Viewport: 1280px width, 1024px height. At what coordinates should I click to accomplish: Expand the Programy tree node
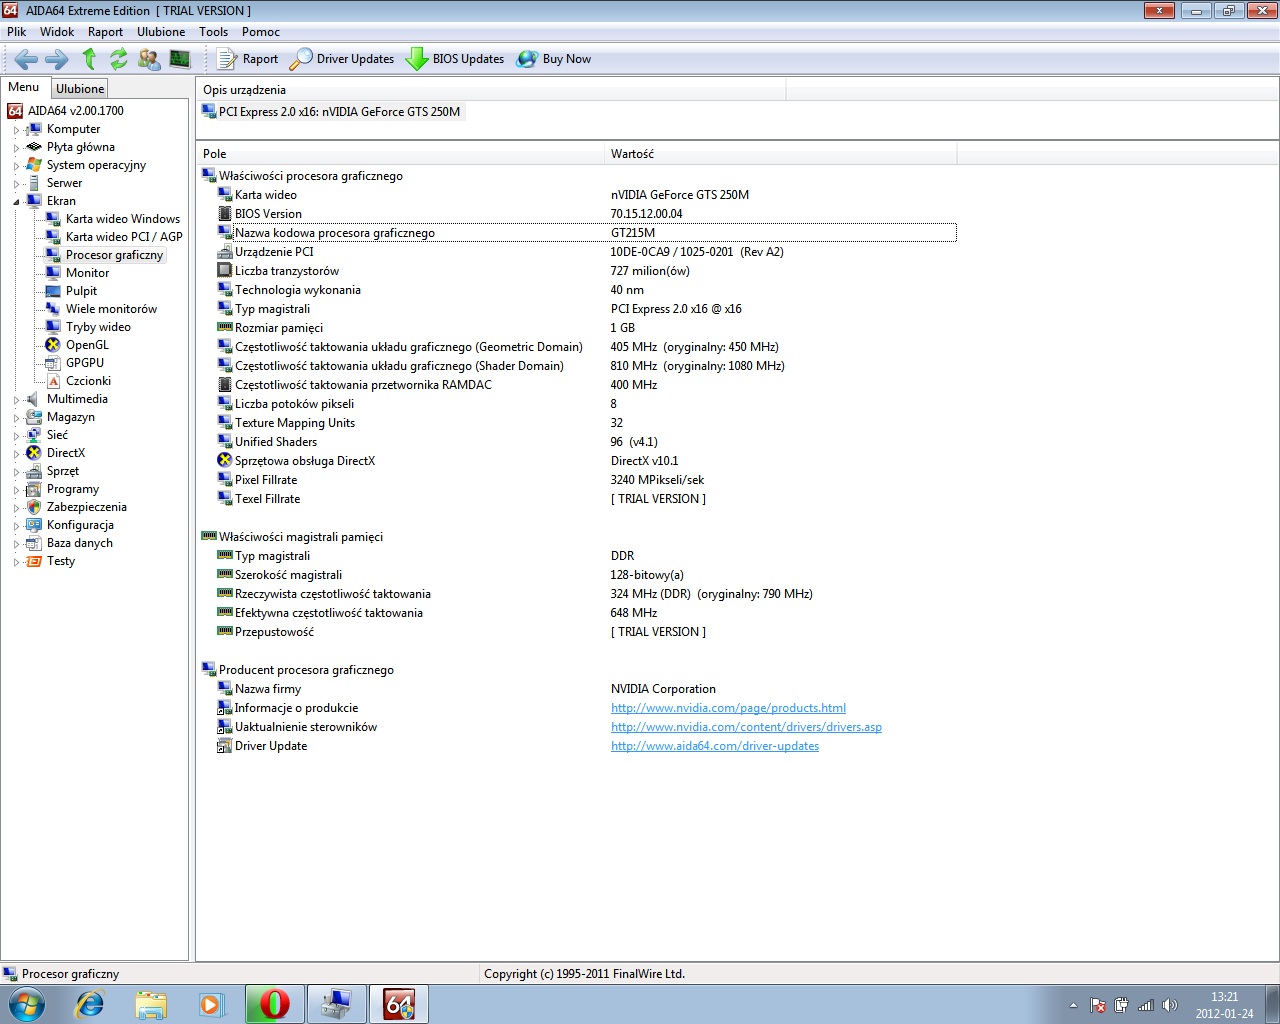point(16,490)
